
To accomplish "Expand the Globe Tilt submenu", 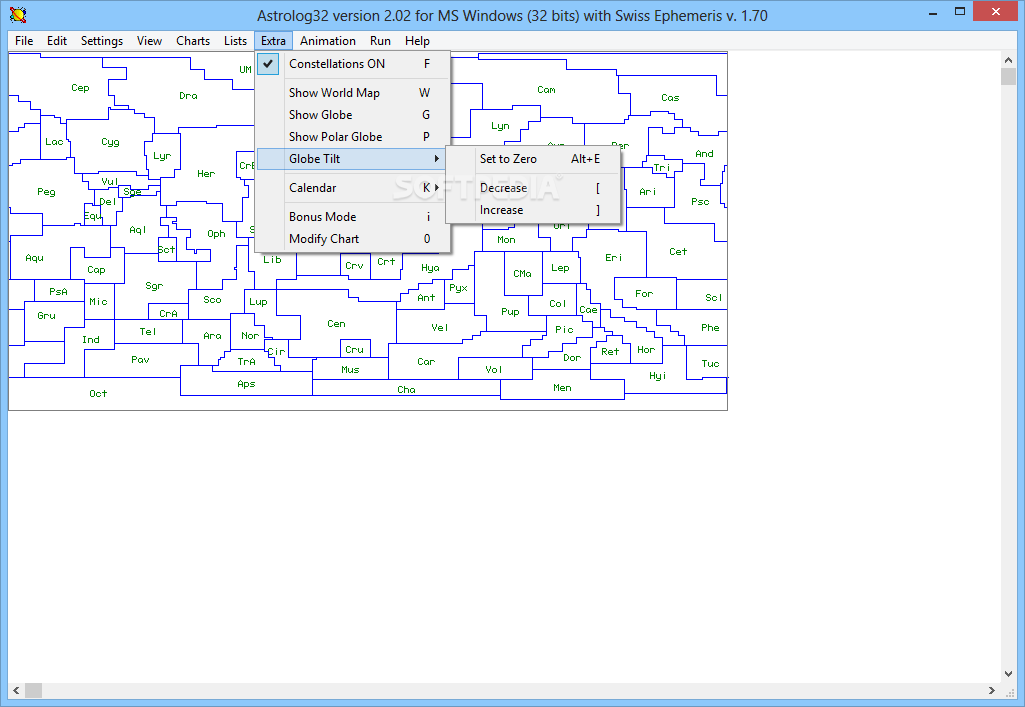I will (352, 159).
